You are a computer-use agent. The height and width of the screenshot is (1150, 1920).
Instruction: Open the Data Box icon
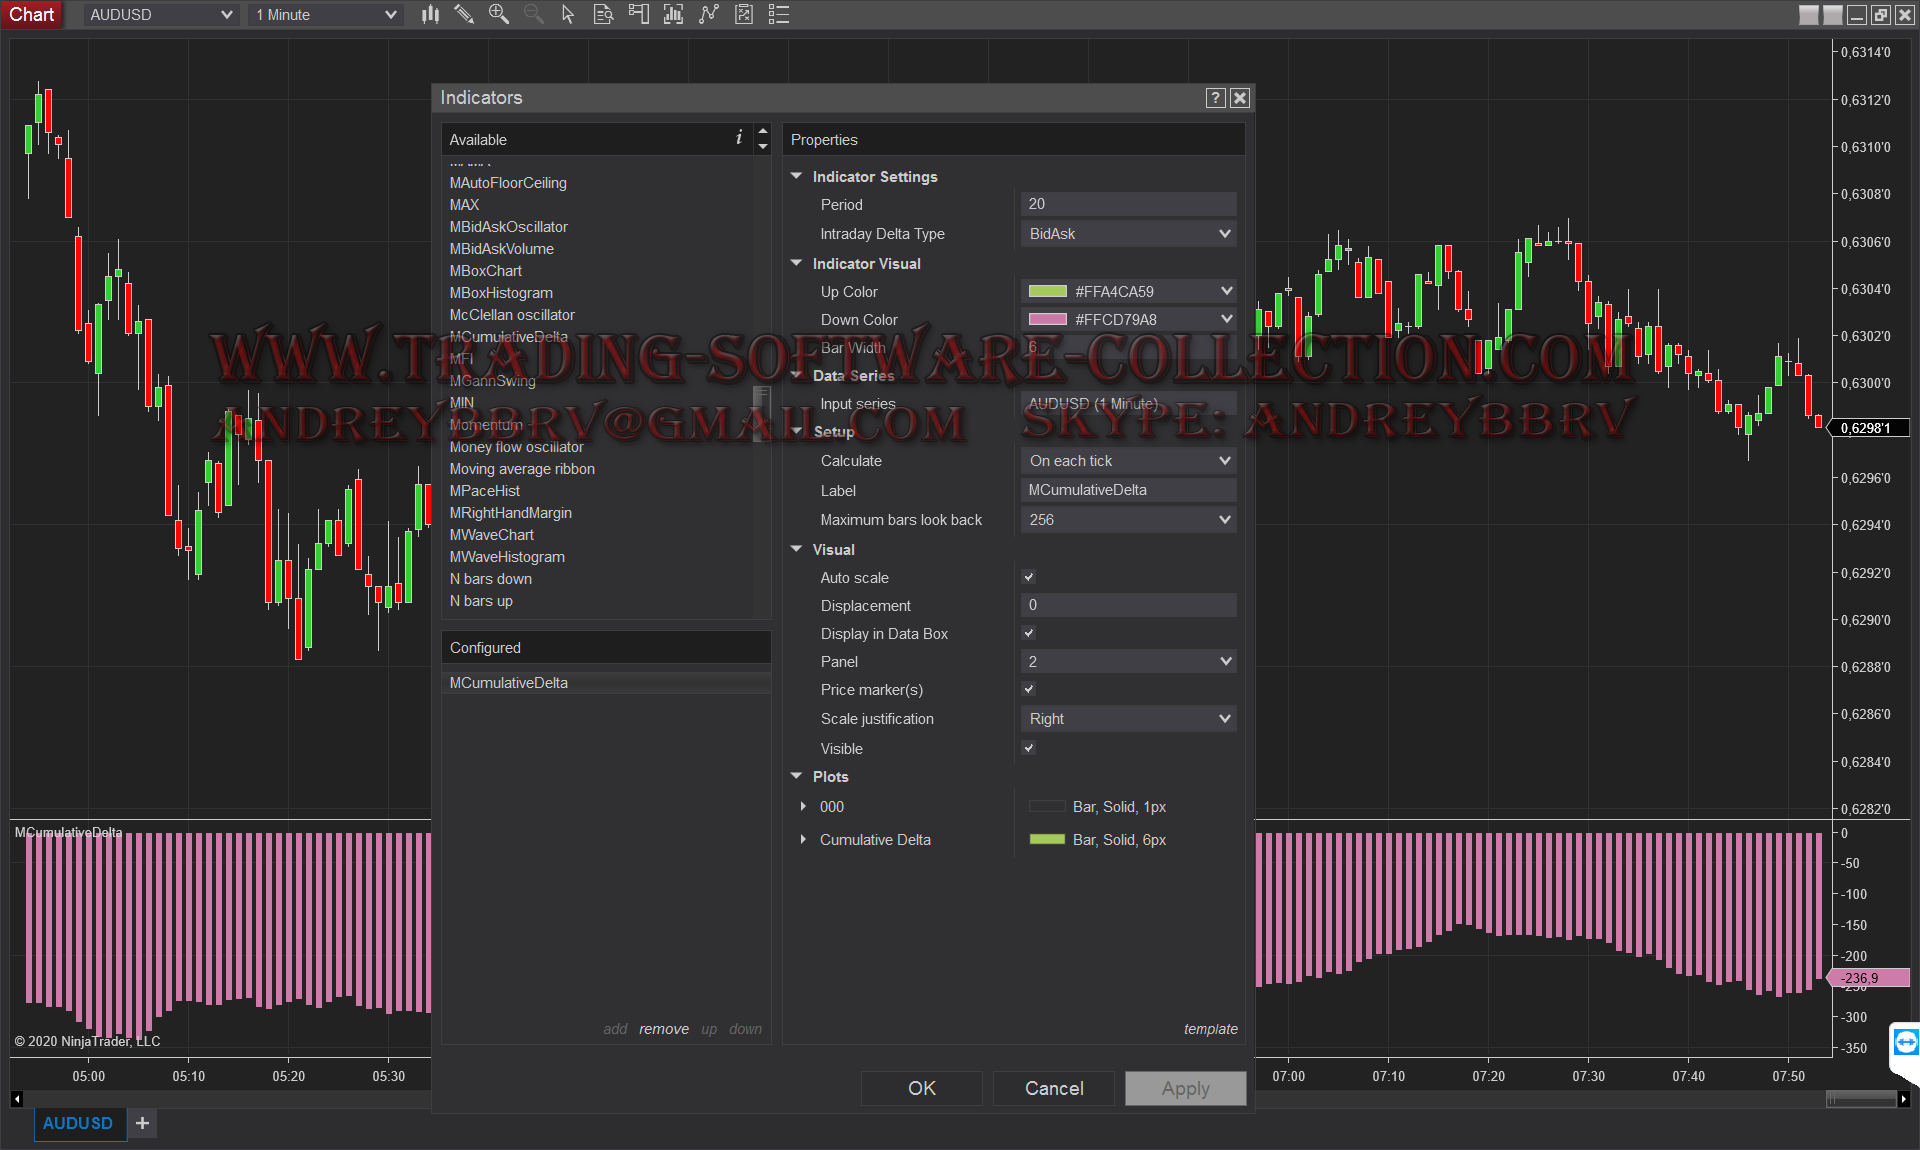[x=603, y=15]
